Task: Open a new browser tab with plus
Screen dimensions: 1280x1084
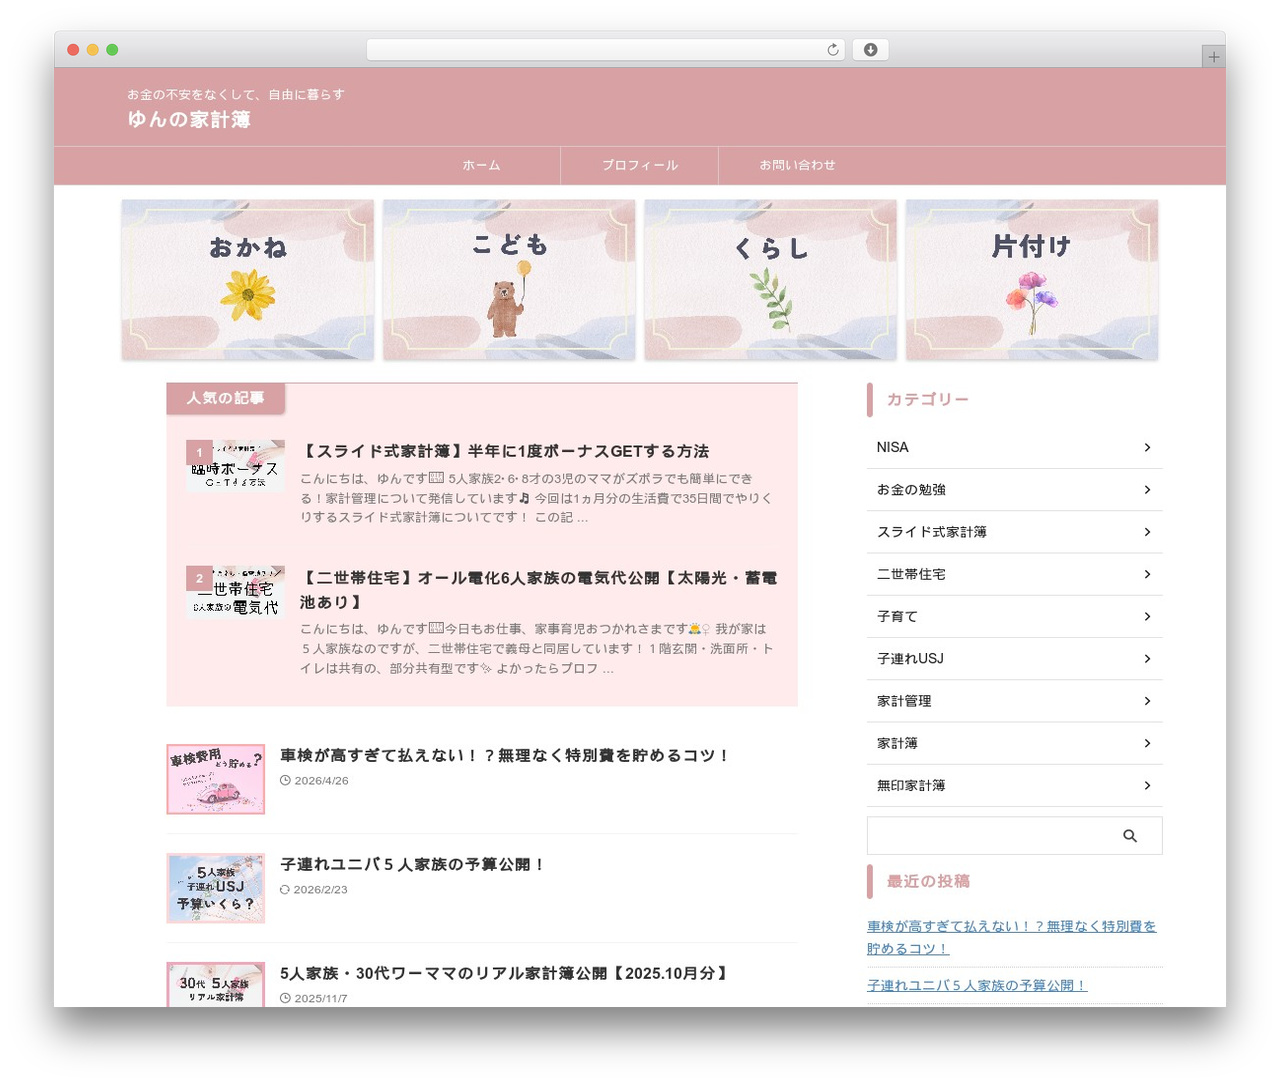Action: tap(1213, 57)
